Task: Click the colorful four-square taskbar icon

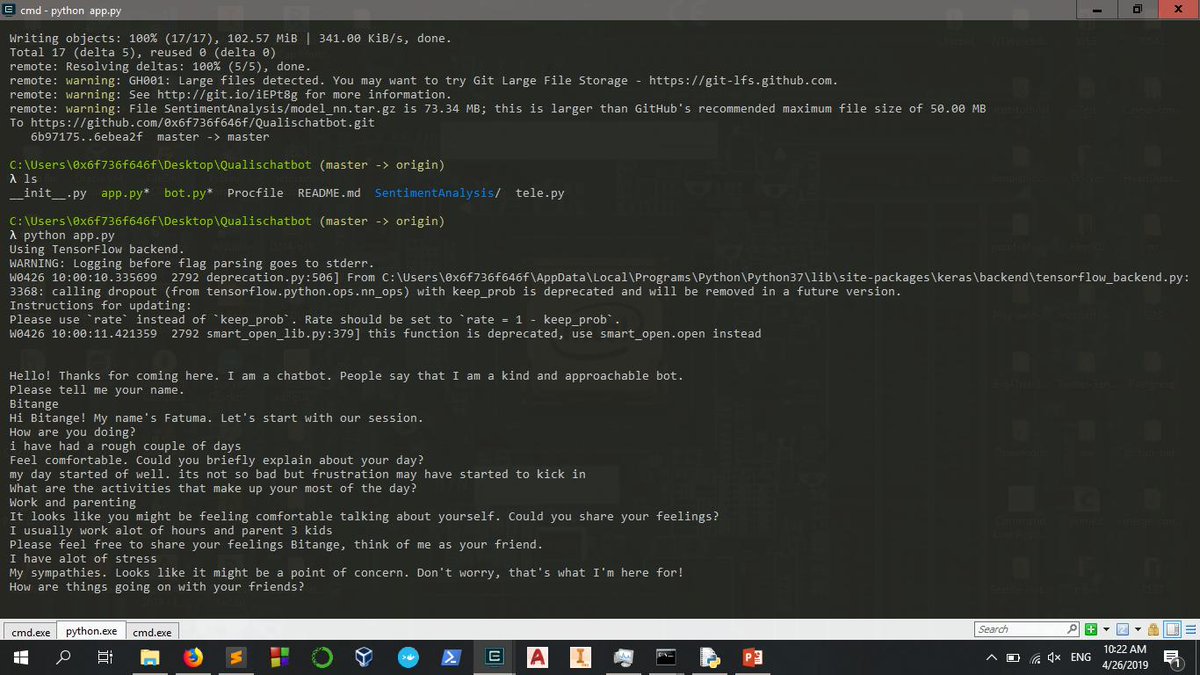Action: [x=279, y=657]
